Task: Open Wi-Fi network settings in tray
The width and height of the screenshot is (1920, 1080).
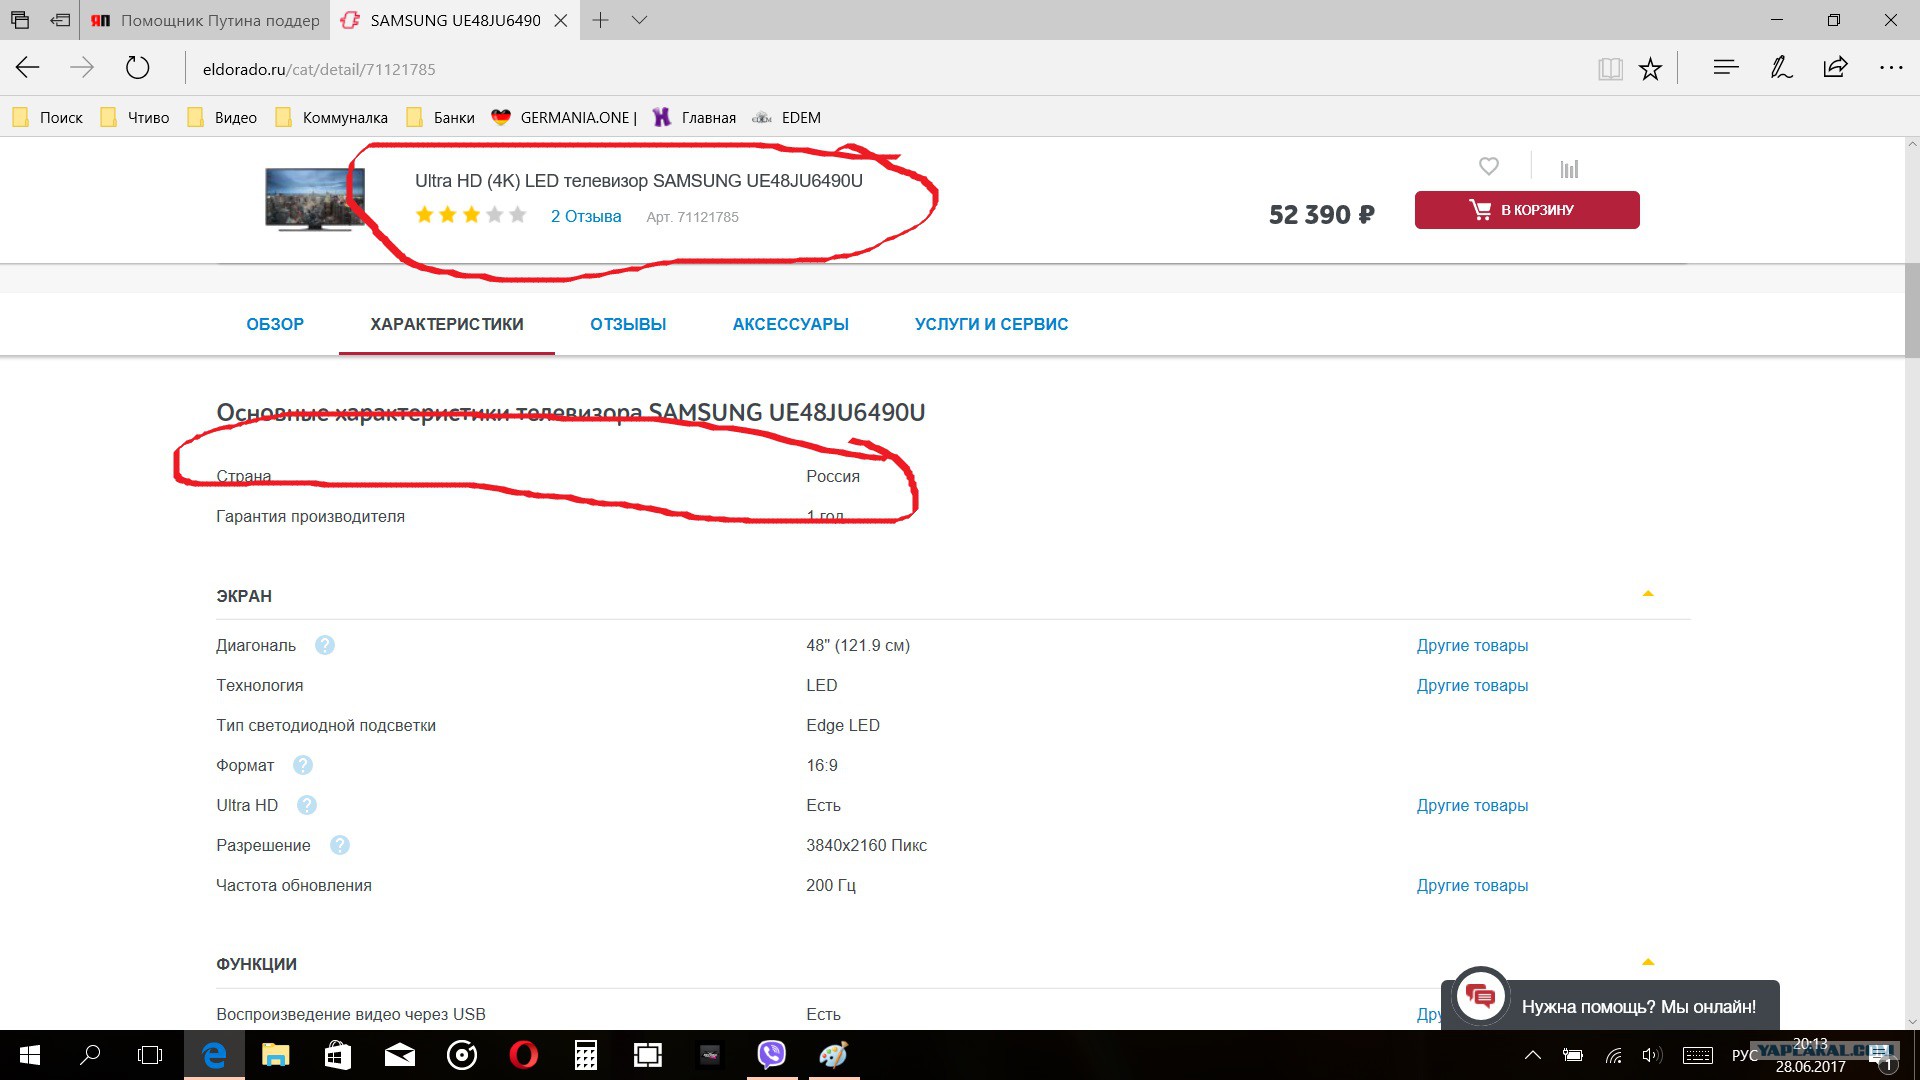Action: tap(1613, 1055)
